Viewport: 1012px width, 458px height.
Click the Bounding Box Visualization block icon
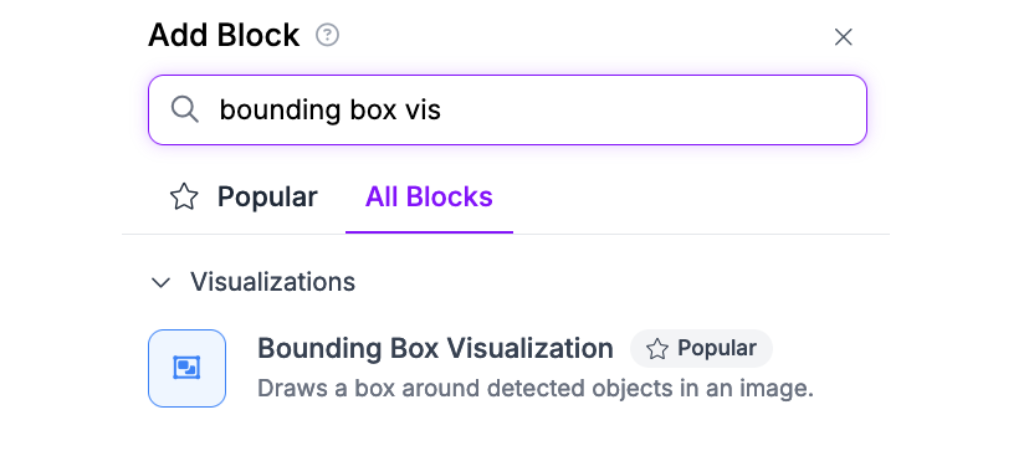coord(187,368)
